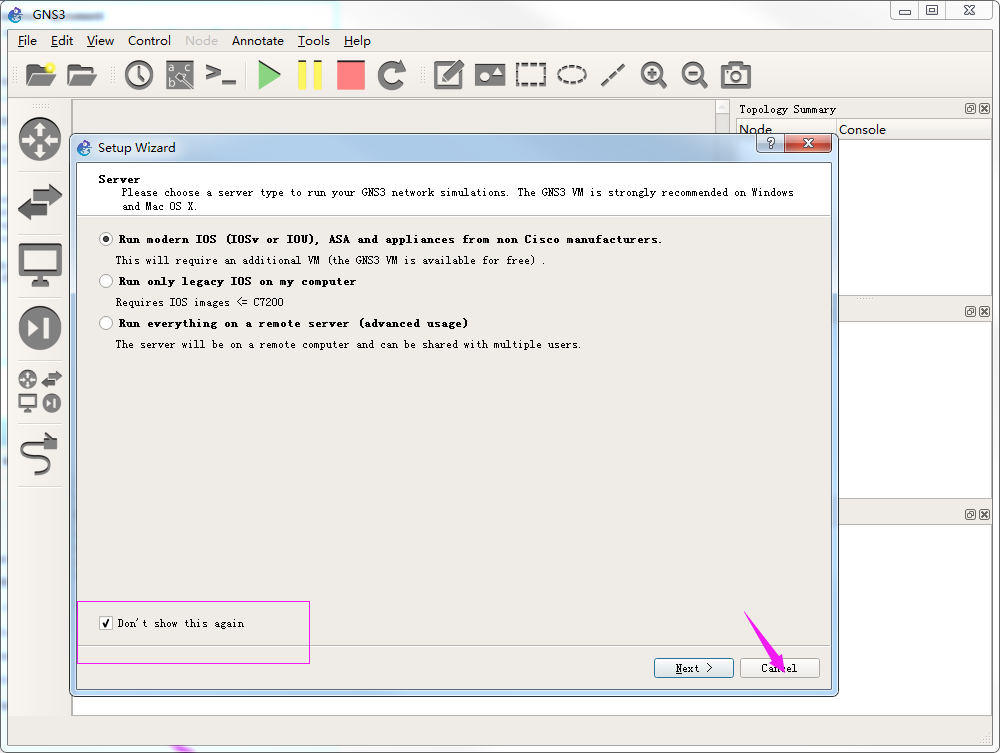Image resolution: width=1000 pixels, height=753 pixels.
Task: Browse routers in device sidebar
Action: coord(40,138)
